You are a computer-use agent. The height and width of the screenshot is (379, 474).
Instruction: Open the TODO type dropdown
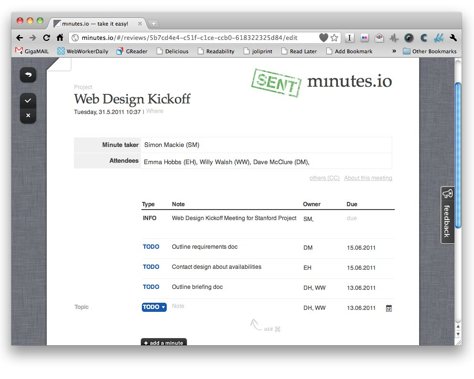[x=154, y=307]
